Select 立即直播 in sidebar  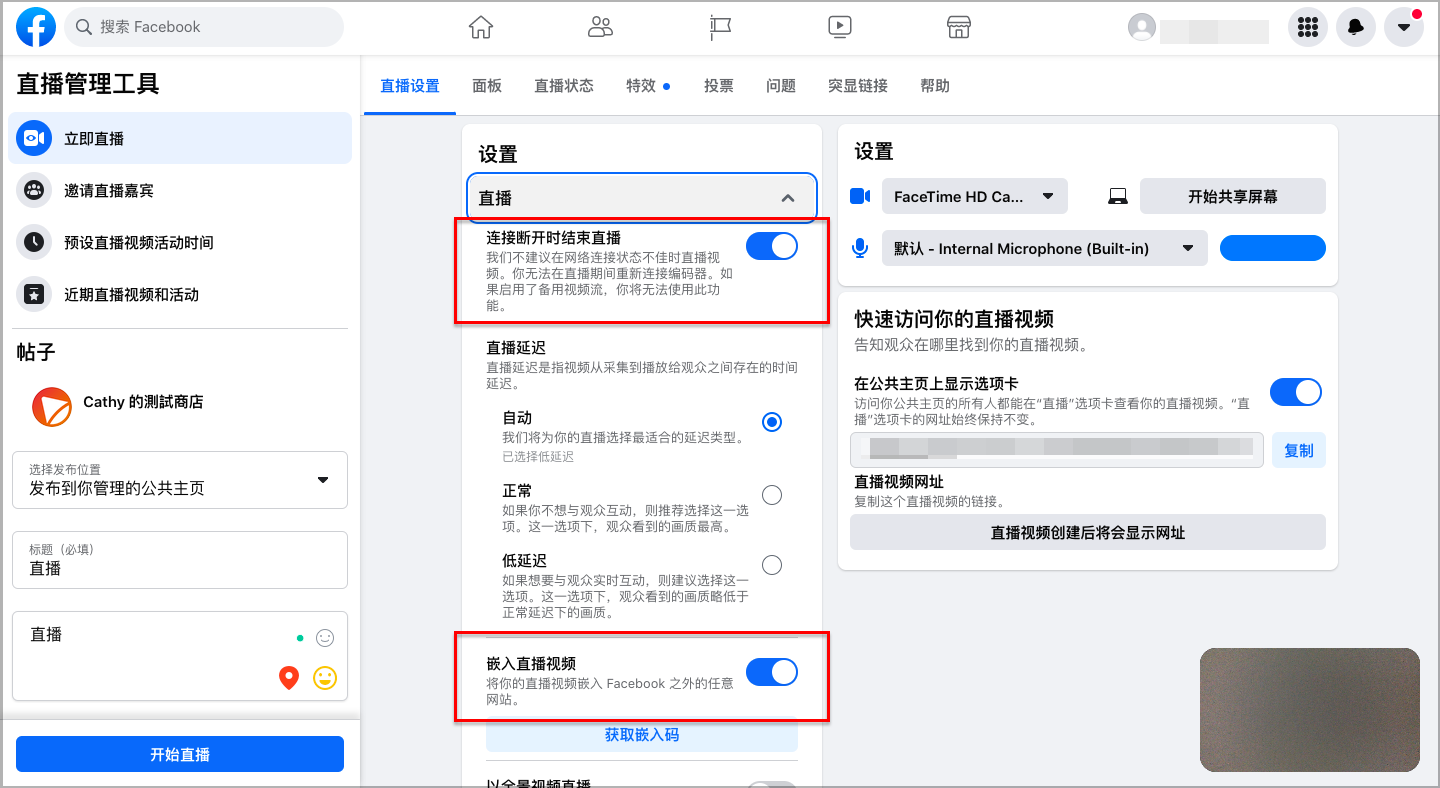[x=180, y=138]
